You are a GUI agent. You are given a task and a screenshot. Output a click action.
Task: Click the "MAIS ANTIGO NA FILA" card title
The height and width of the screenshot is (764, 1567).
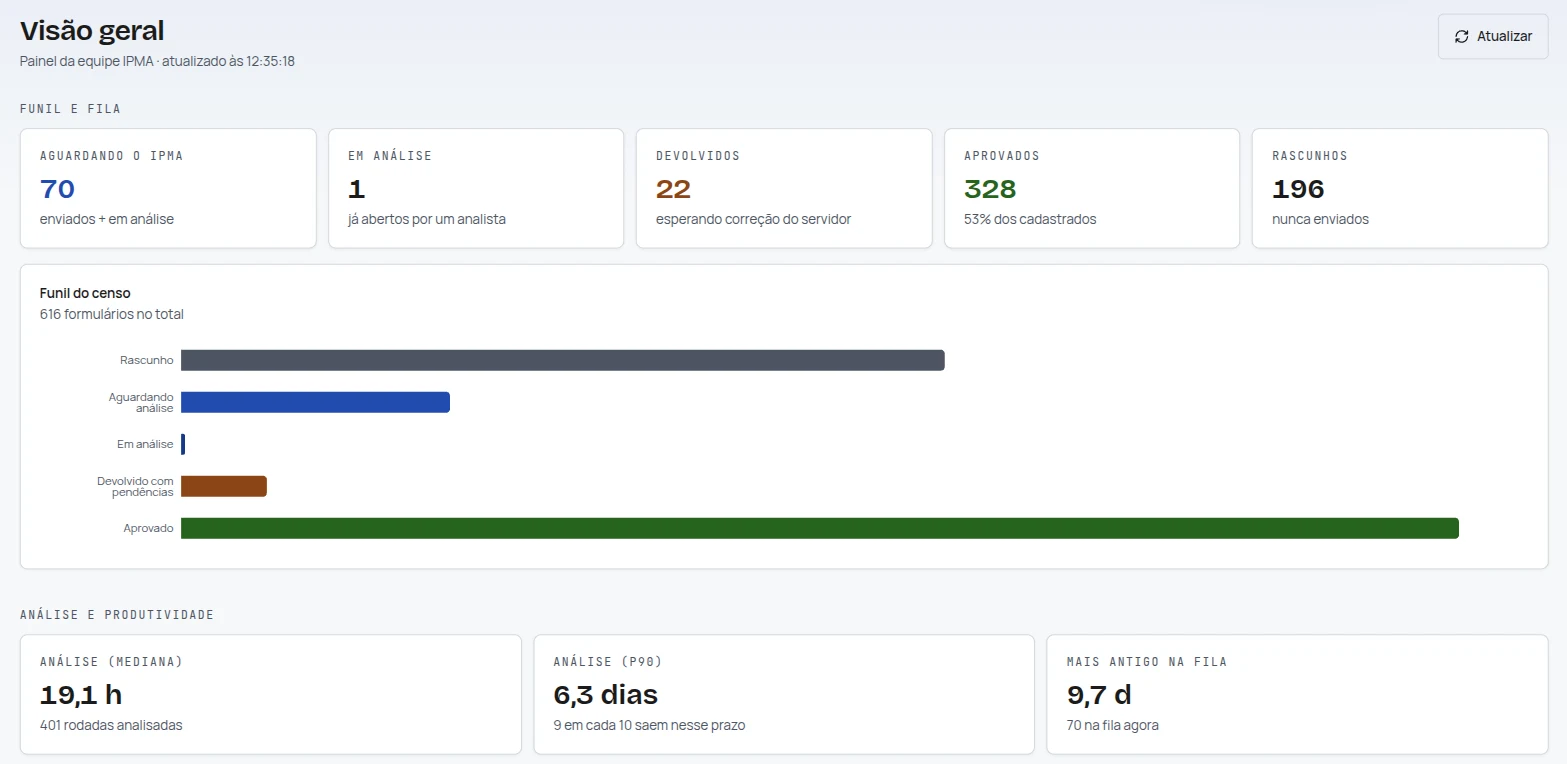pos(1147,662)
